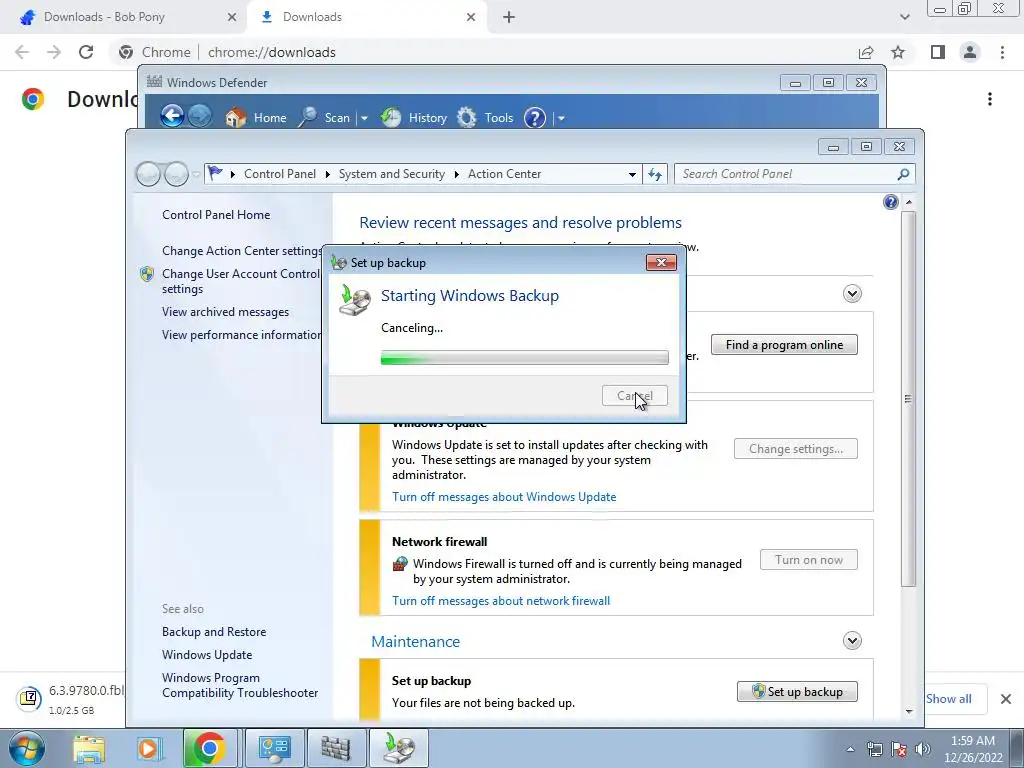Click Control Panel breadcrumb segment
This screenshot has height=768, width=1024.
(x=280, y=174)
